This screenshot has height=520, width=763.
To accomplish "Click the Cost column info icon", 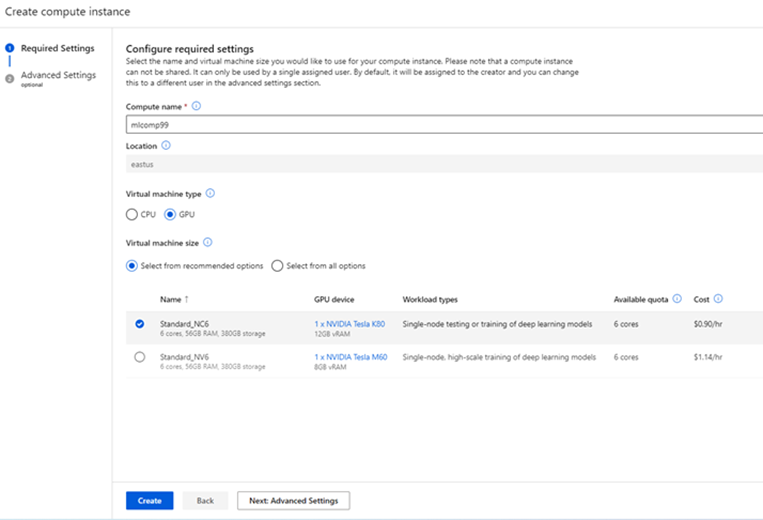I will (x=718, y=299).
